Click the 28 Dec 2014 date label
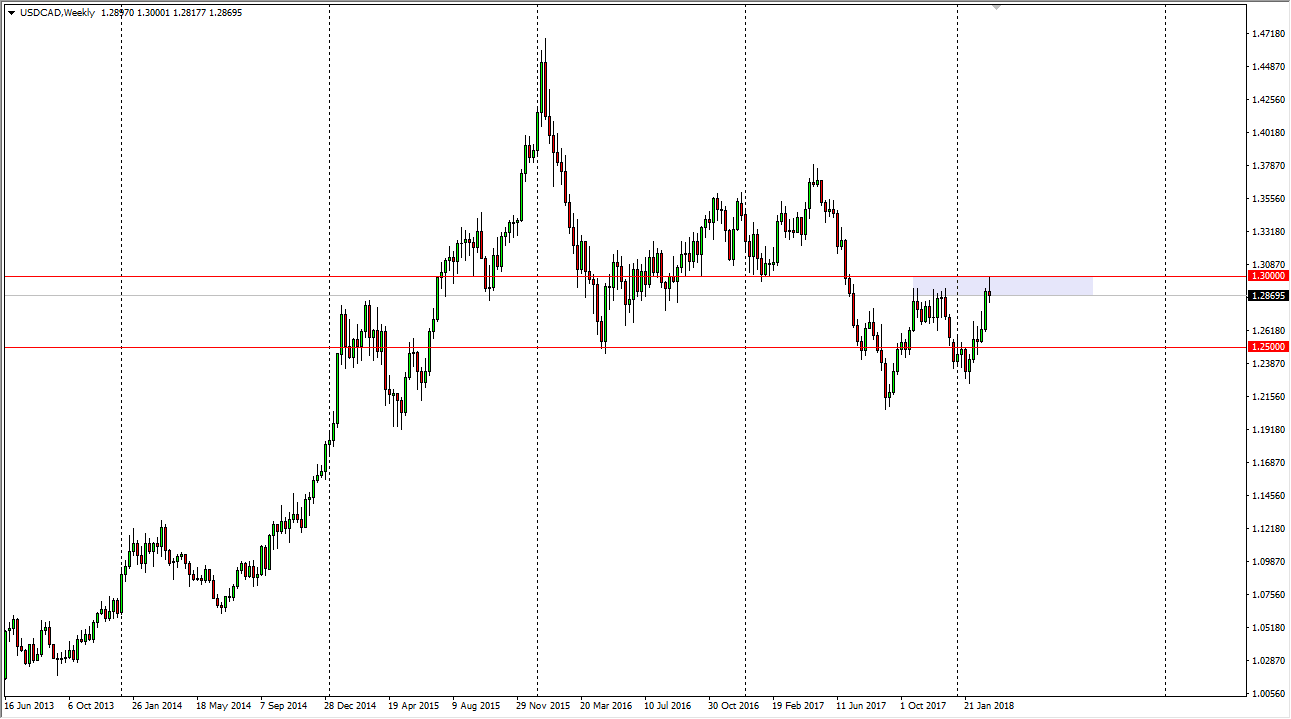Viewport: 1291px width, 719px height. [349, 705]
